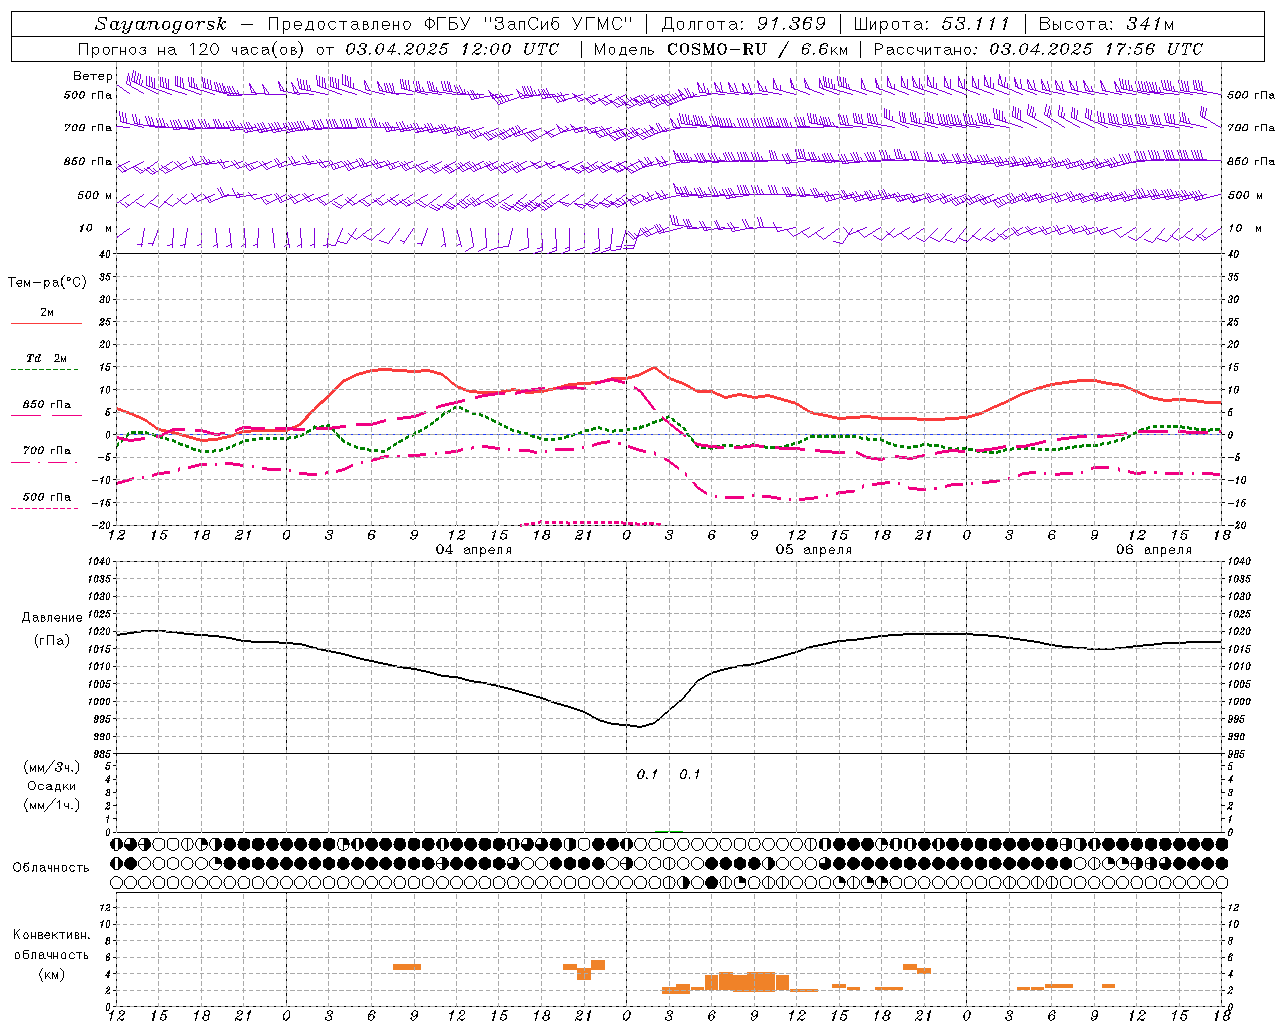
Task: Select the 'Прогноз на 120 часа(ов)' forecast text
Action: [192, 49]
